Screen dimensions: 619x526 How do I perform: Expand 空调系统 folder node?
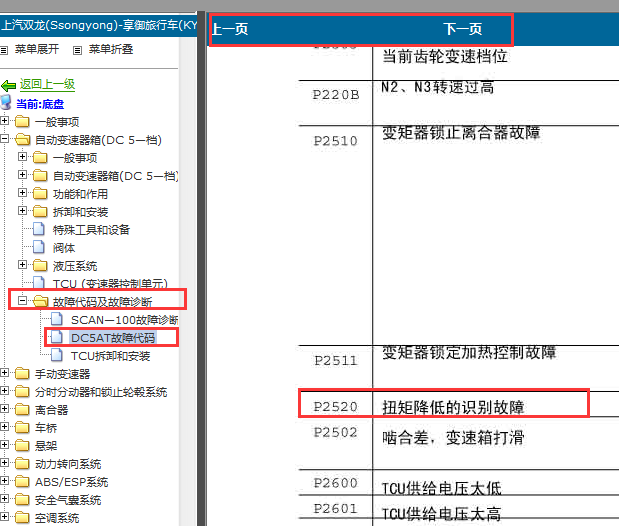(x=4, y=517)
